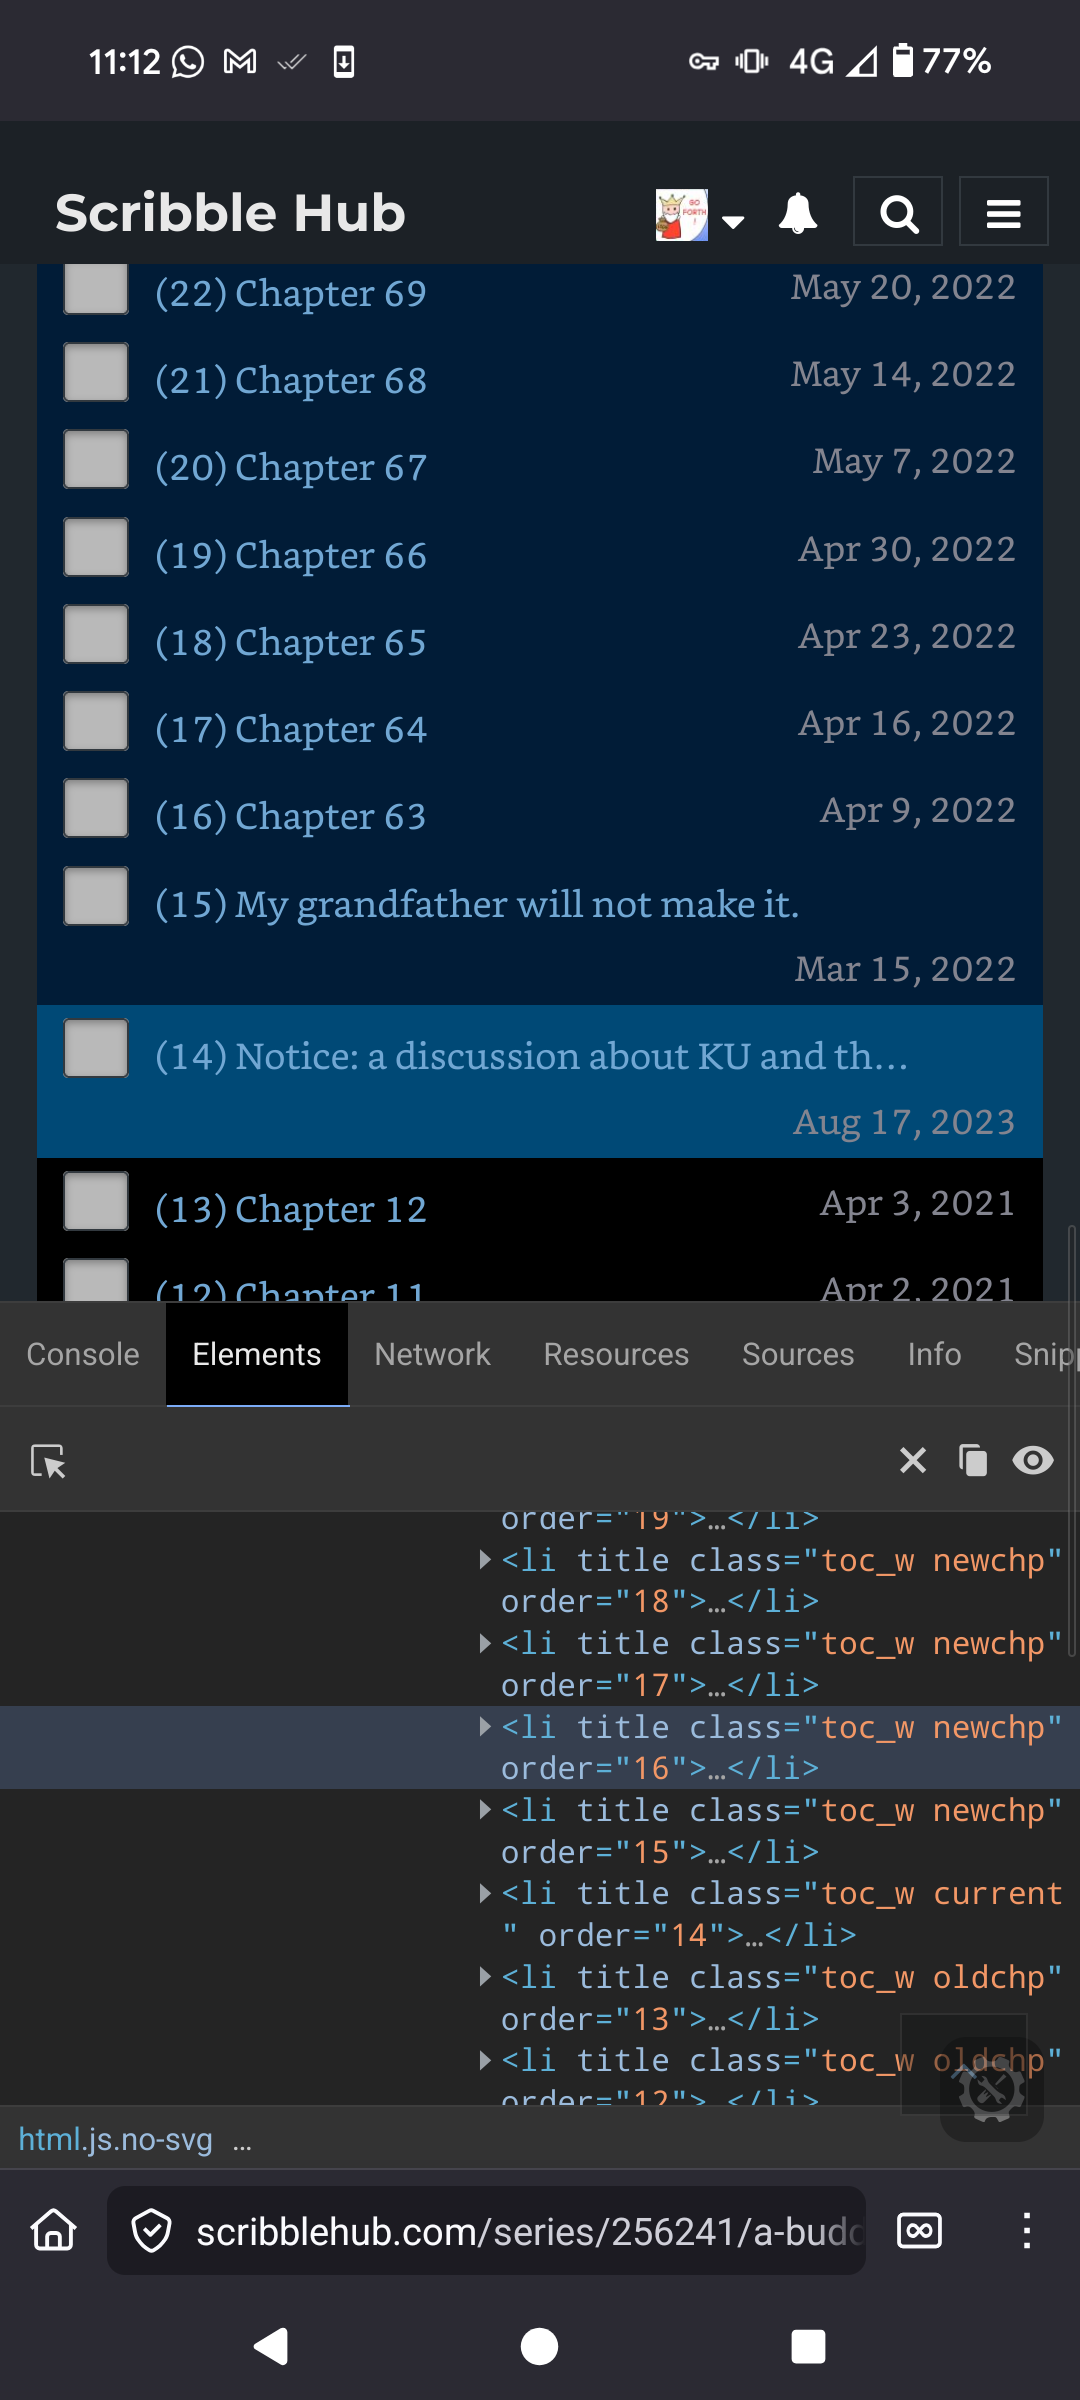The width and height of the screenshot is (1080, 2400).
Task: Select checkbox next to grandfather notice
Action: tap(96, 896)
